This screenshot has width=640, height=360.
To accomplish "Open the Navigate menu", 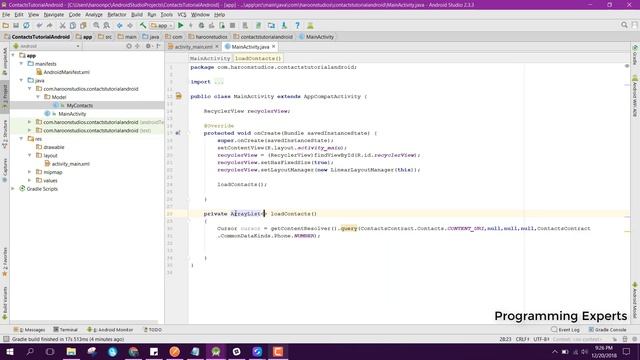I will 54,15.
